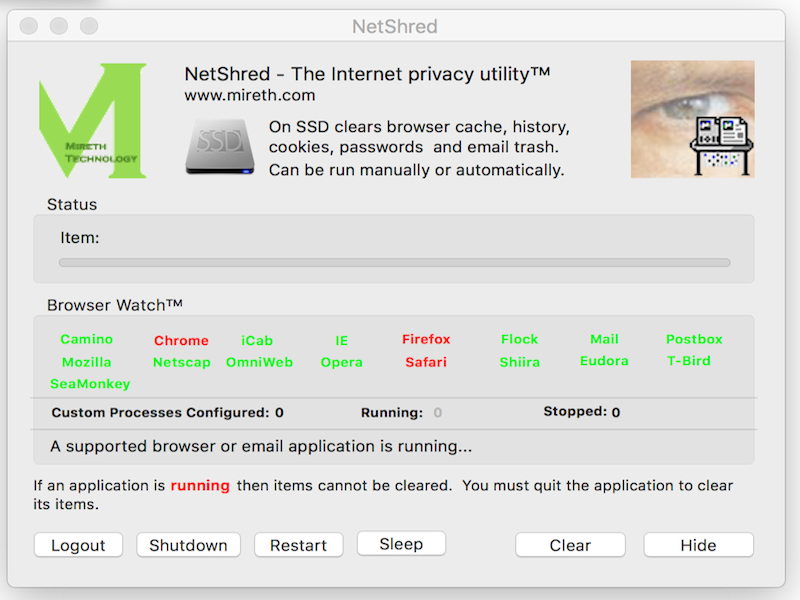800x600 pixels.
Task: Click the Postbox application label
Action: pyautogui.click(x=694, y=340)
